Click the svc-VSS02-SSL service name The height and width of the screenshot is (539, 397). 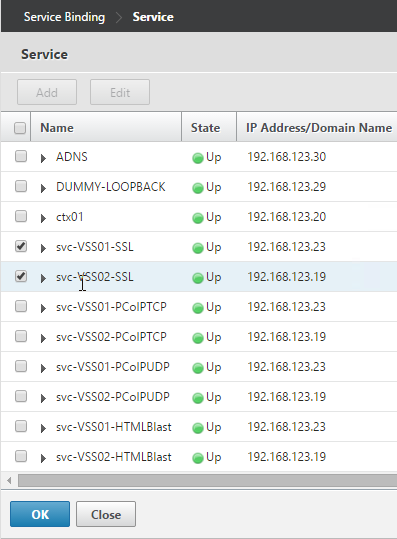click(x=95, y=277)
